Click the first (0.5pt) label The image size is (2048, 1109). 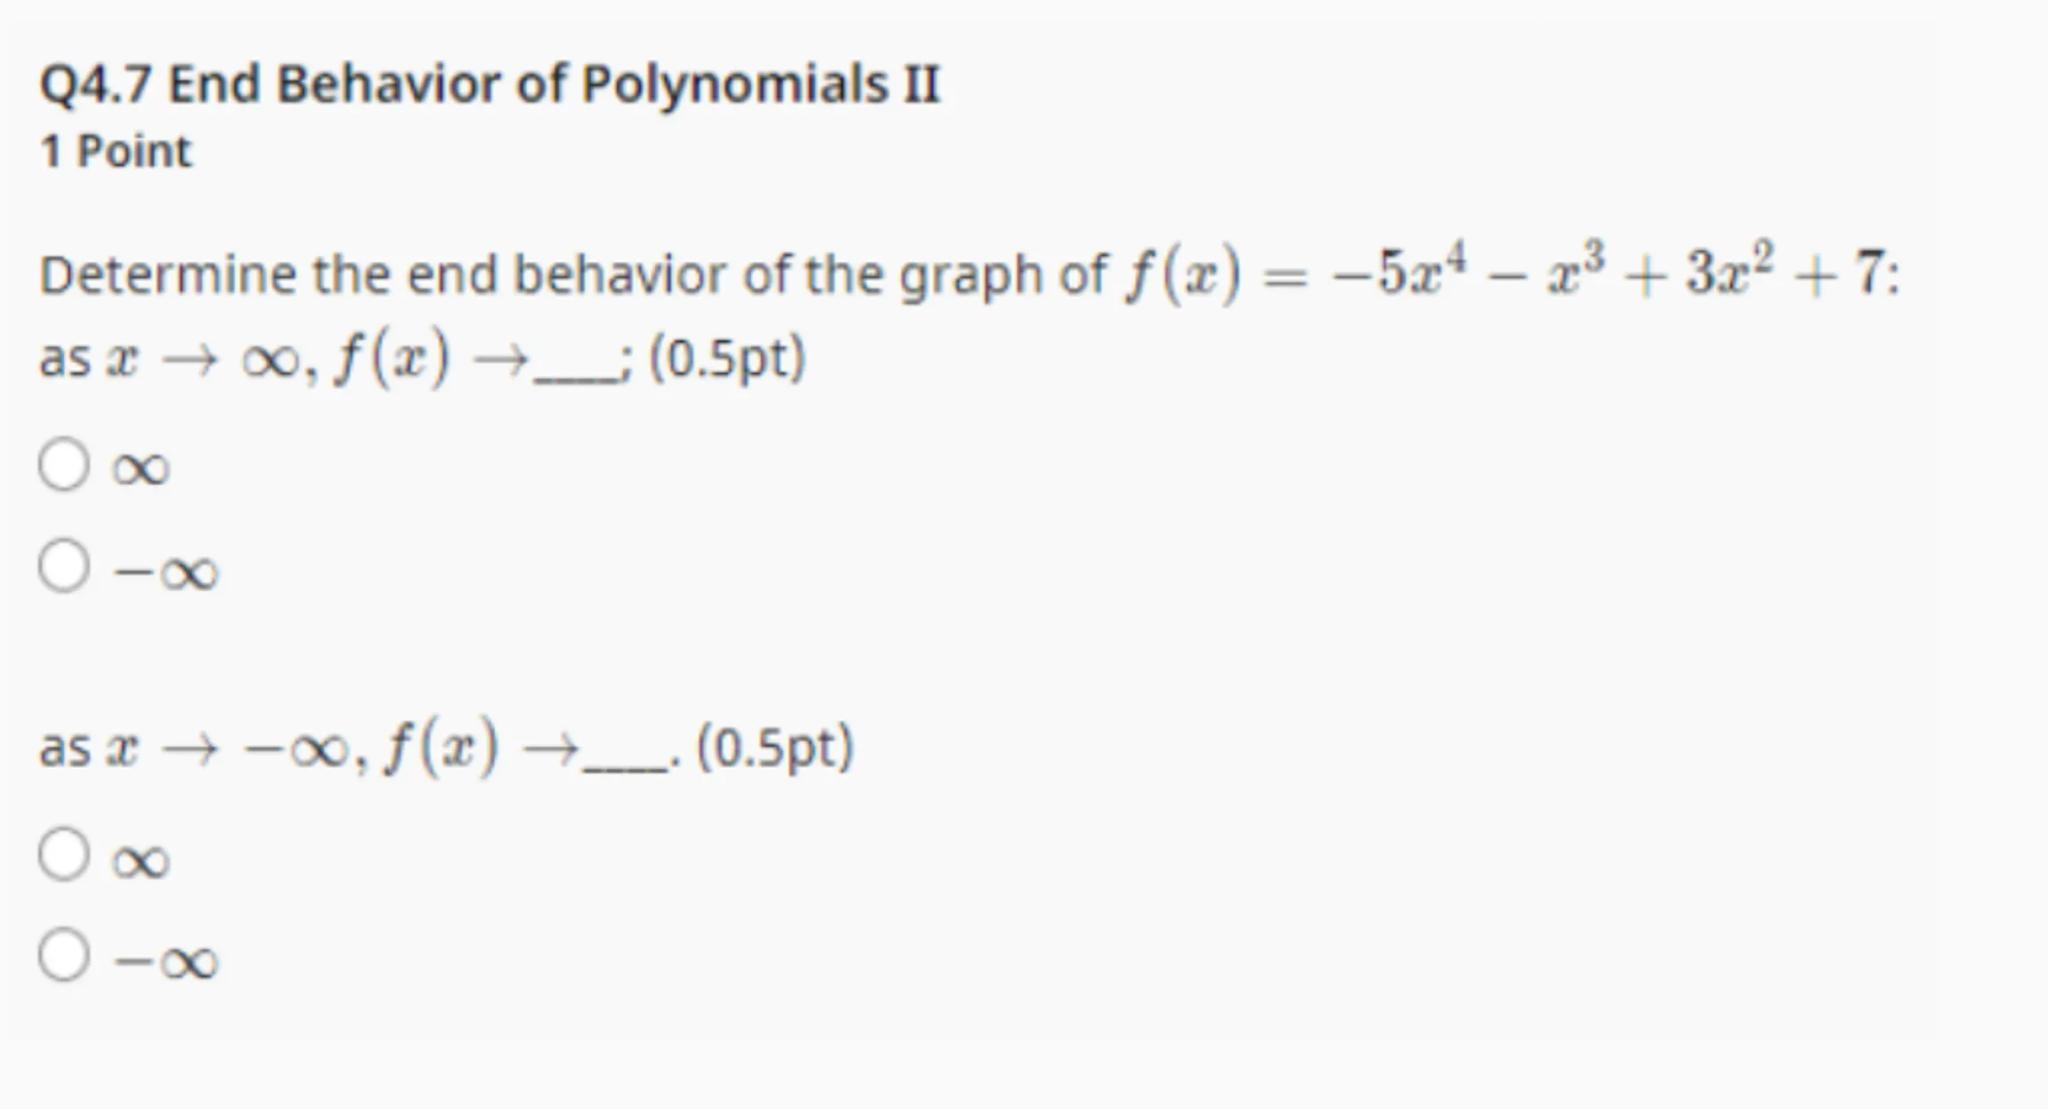[727, 359]
